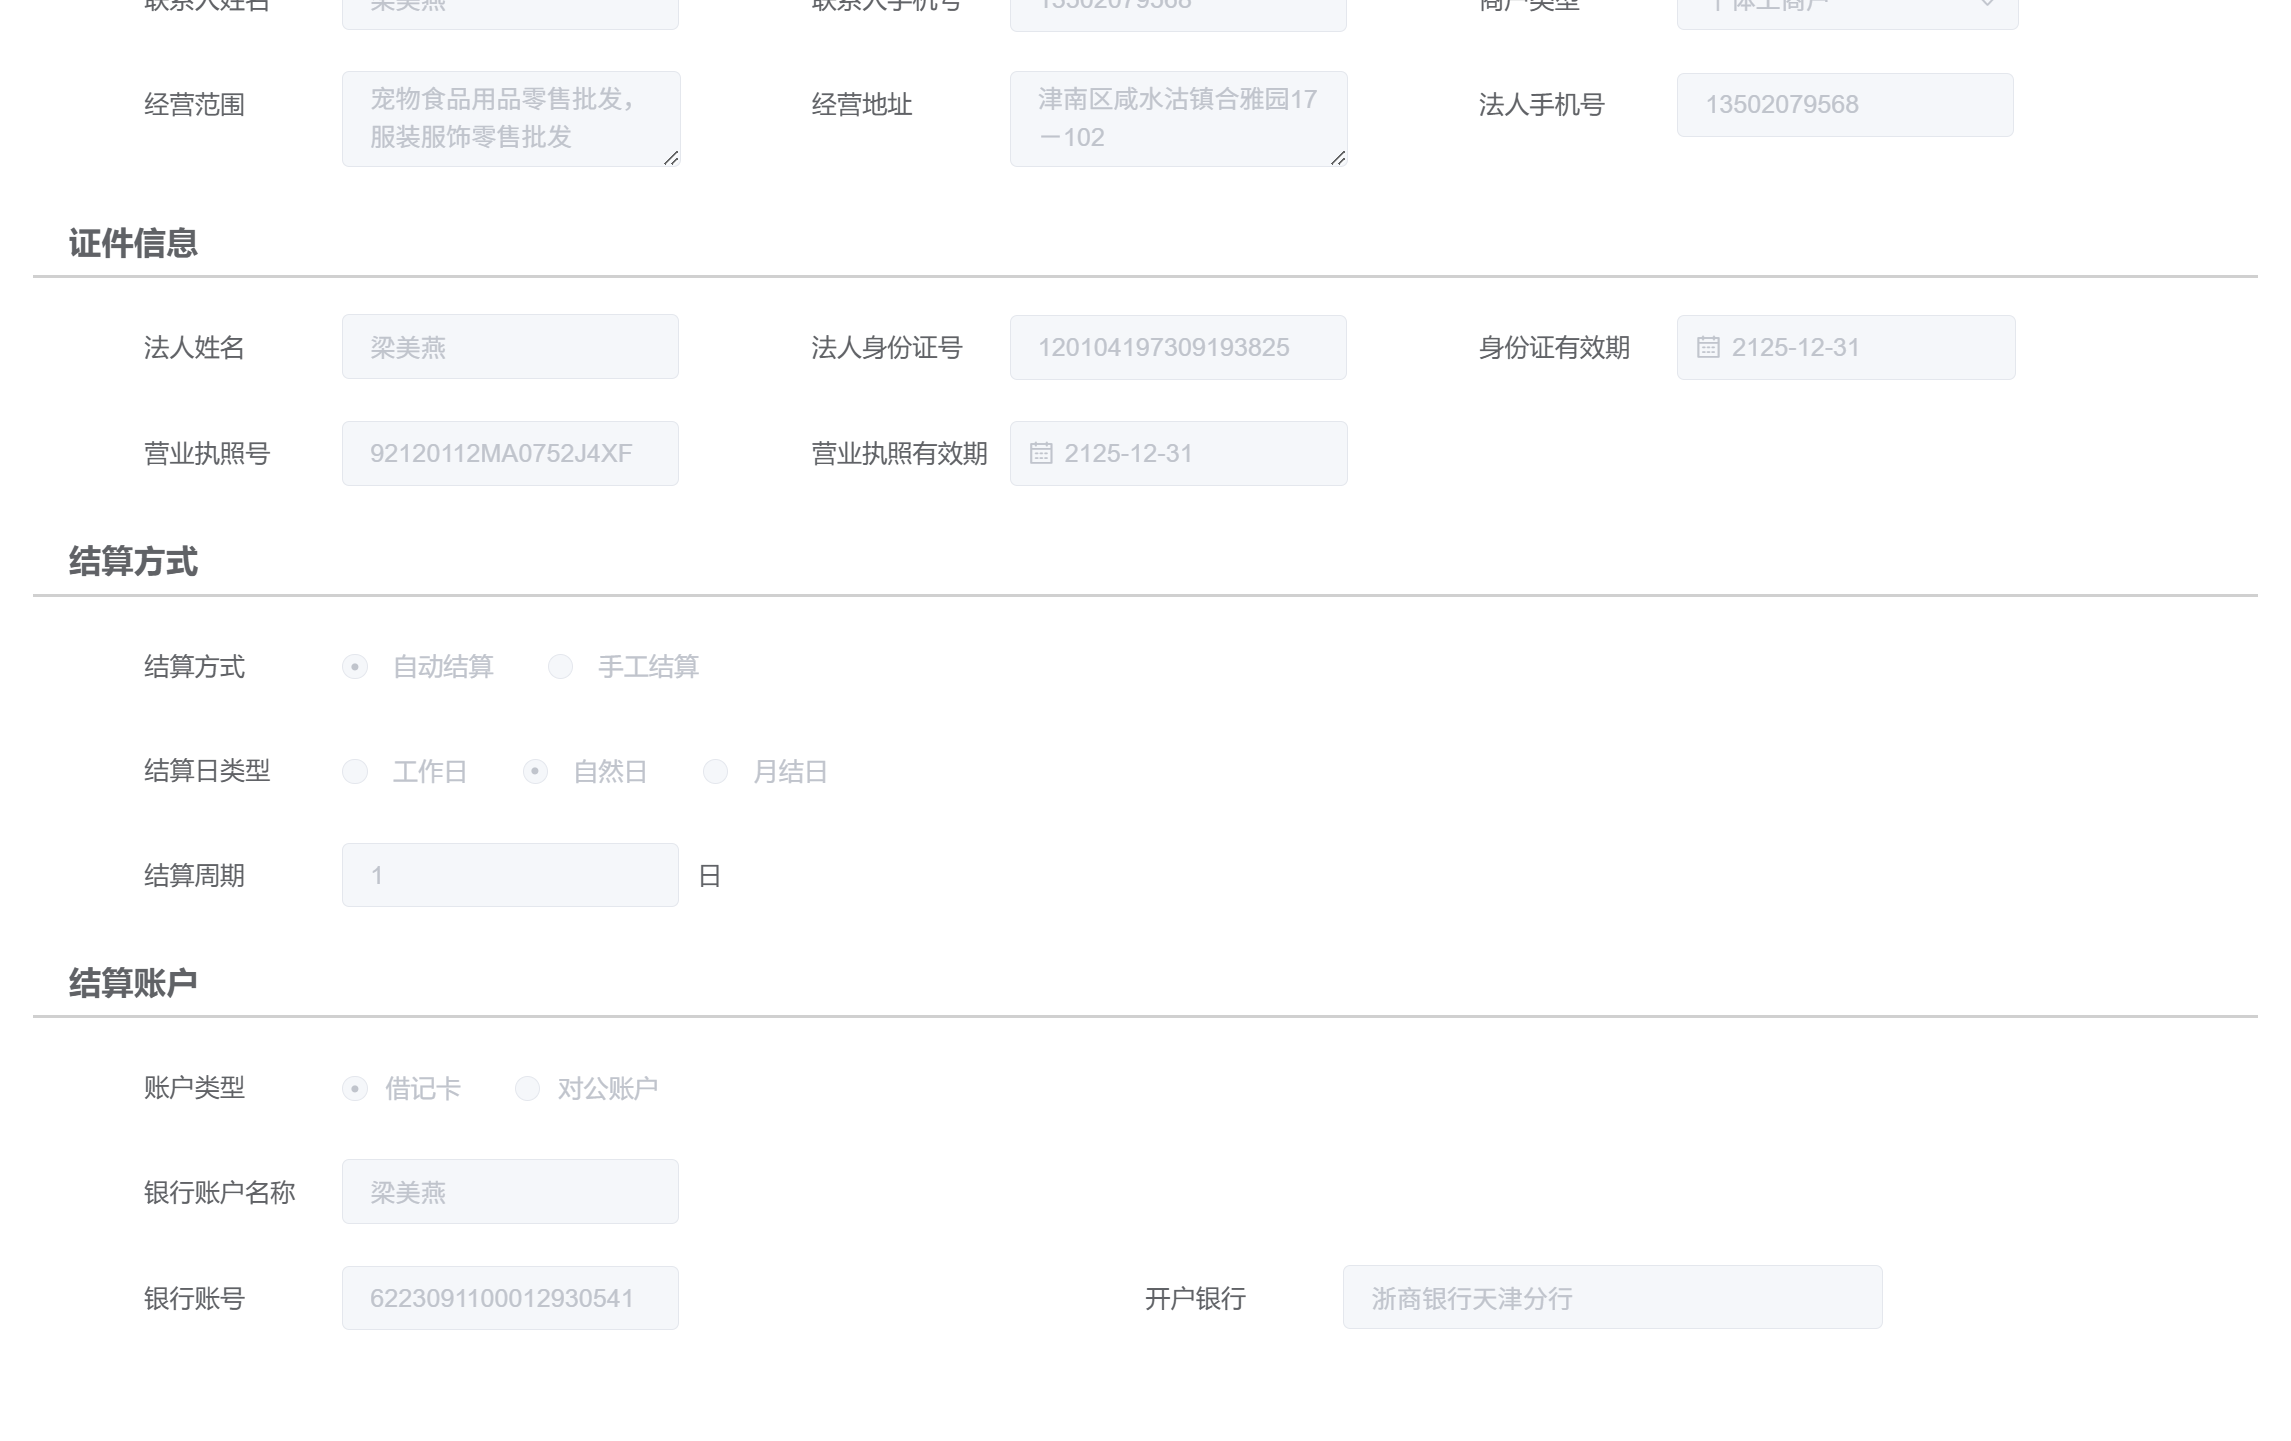Image resolution: width=2291 pixels, height=1441 pixels.
Task: Choose 工作日 settlement day type
Action: pyautogui.click(x=355, y=772)
